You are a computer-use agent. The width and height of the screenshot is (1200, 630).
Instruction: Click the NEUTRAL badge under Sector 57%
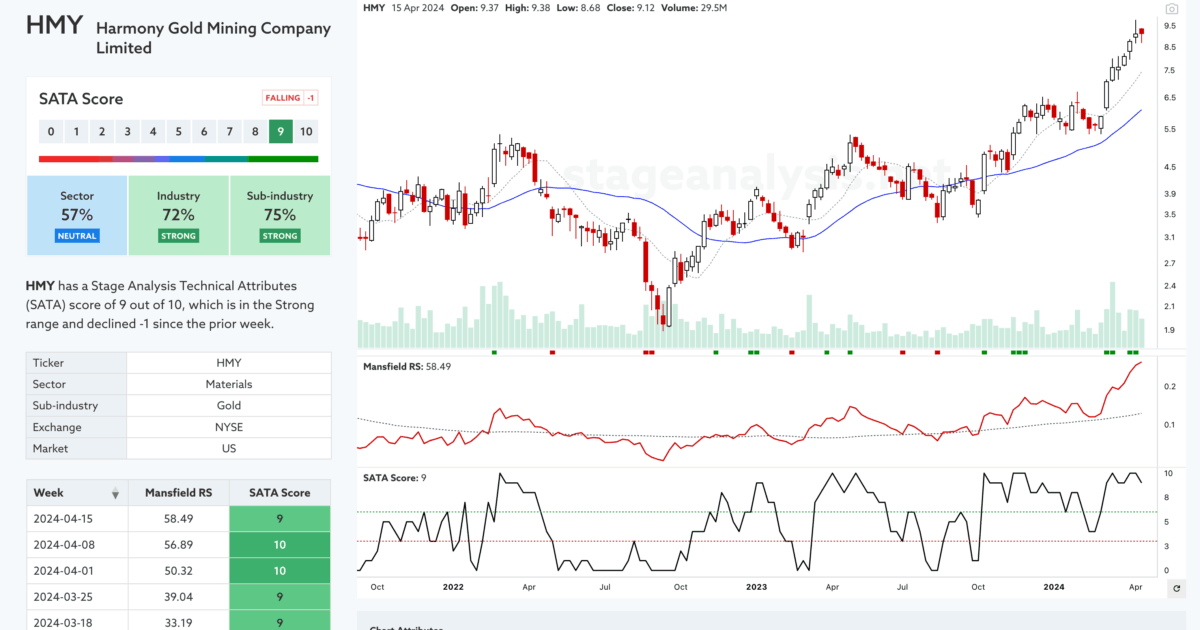tap(76, 235)
